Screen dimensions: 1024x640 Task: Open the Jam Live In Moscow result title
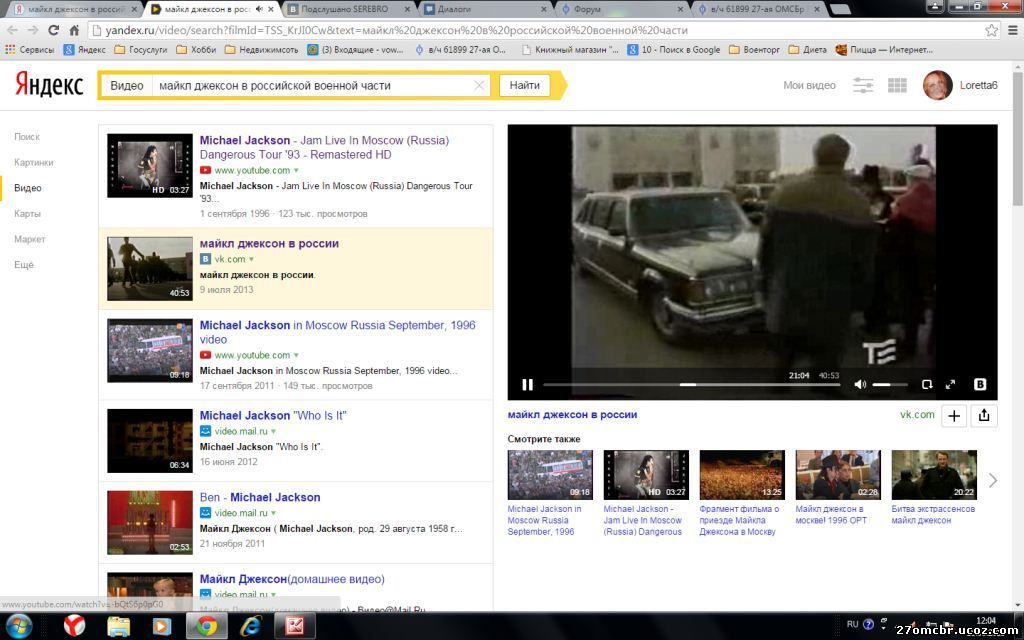325,148
